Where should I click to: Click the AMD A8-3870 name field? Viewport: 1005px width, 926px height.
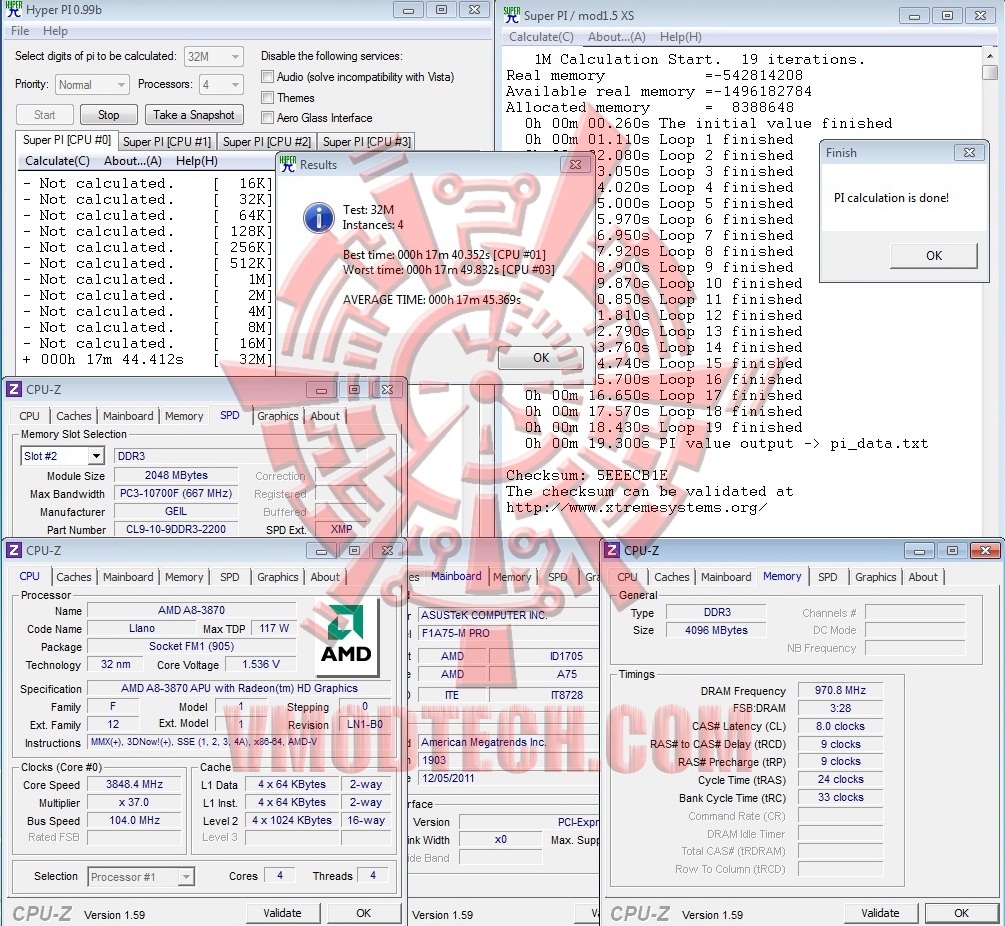point(192,610)
